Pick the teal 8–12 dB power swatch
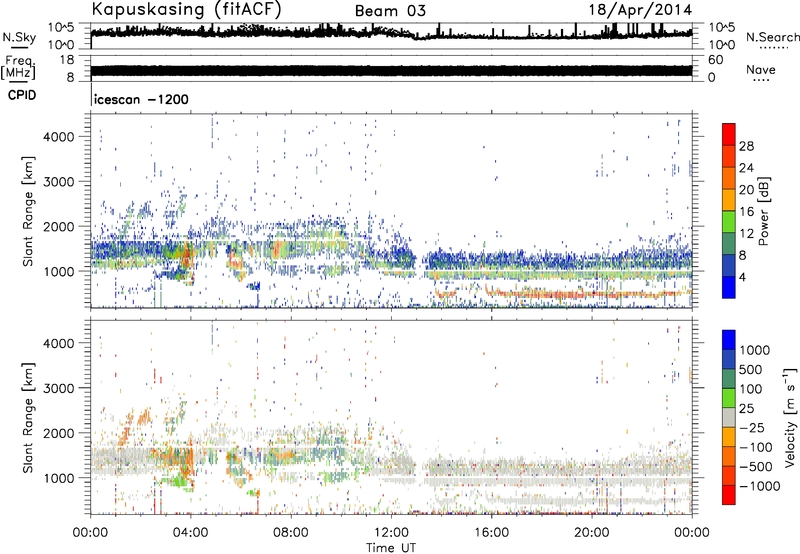The width and height of the screenshot is (800, 554). (729, 244)
